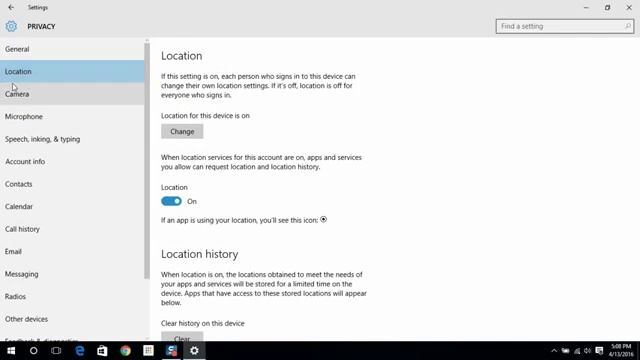The height and width of the screenshot is (360, 640).
Task: Open Messaging privacy settings
Action: (x=72, y=274)
